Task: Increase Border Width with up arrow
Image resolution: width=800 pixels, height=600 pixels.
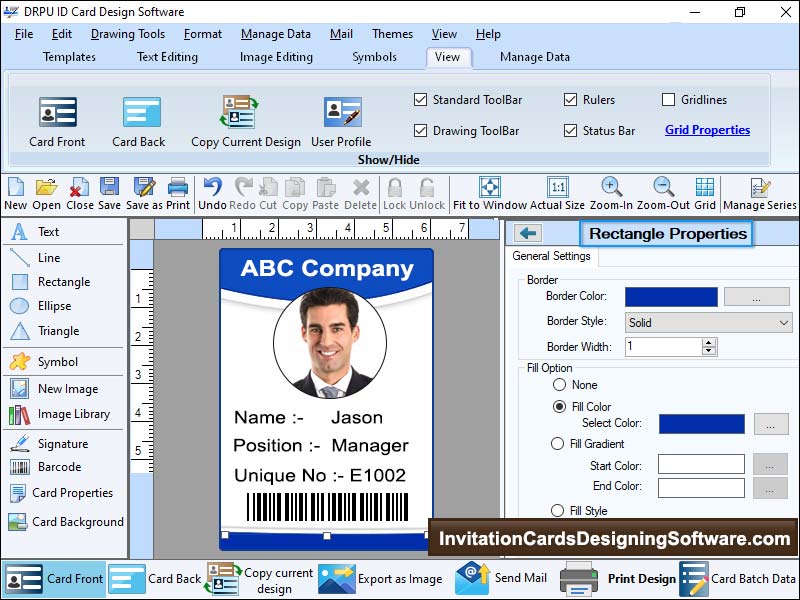Action: pyautogui.click(x=709, y=342)
